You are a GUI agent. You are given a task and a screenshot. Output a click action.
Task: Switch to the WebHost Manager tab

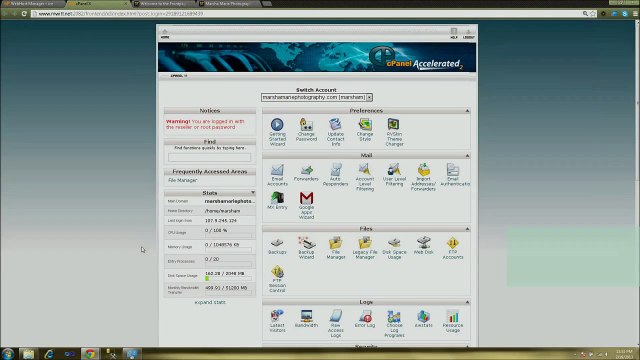[x=33, y=3]
